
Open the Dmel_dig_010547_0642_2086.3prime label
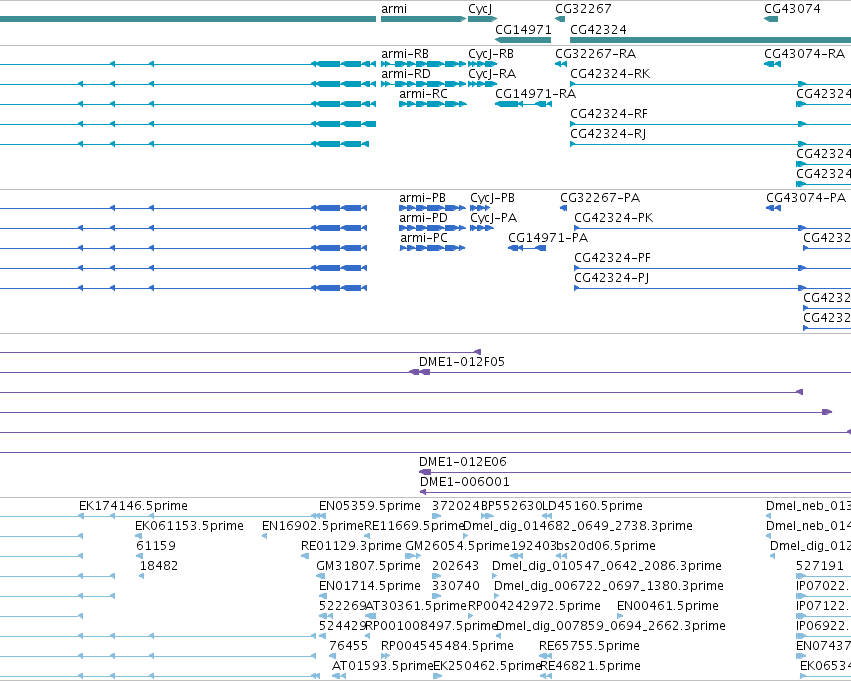pos(607,567)
